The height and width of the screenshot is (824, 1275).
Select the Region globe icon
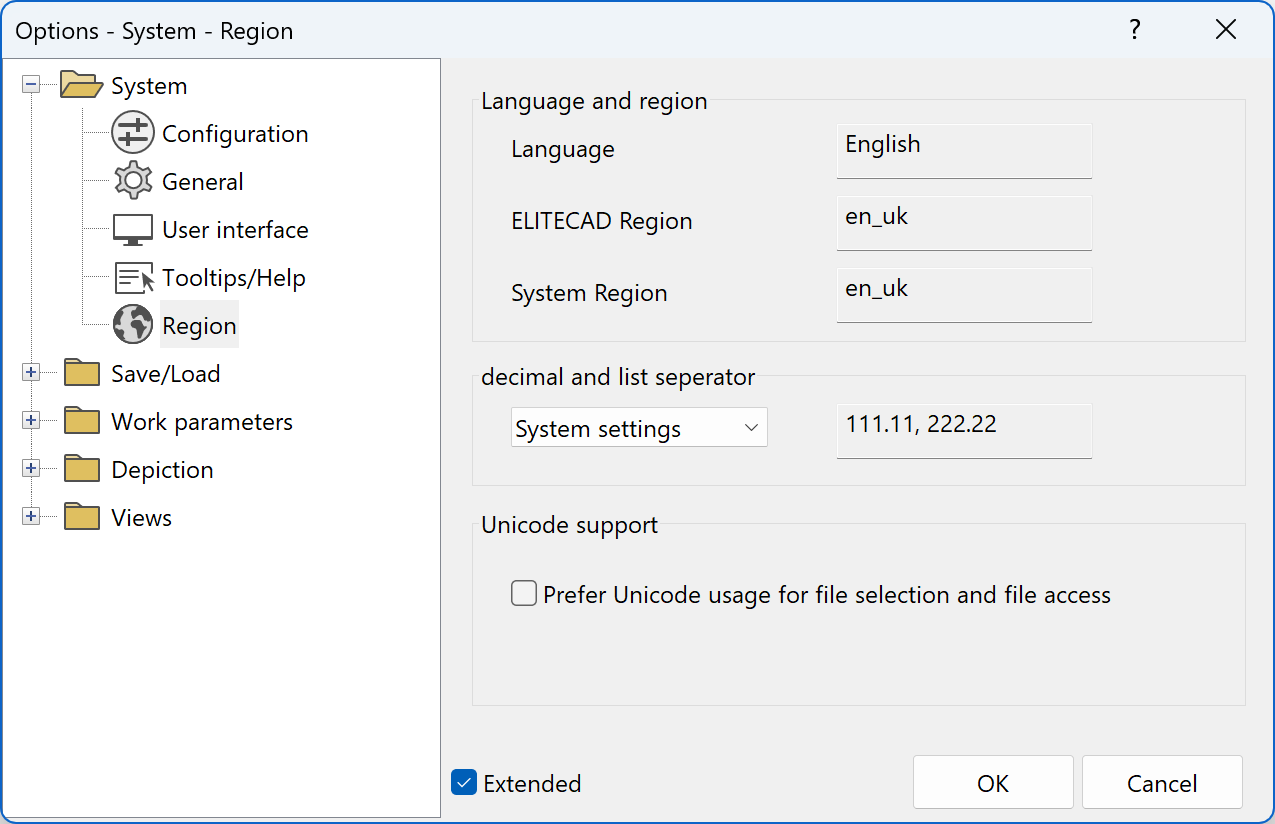(133, 325)
